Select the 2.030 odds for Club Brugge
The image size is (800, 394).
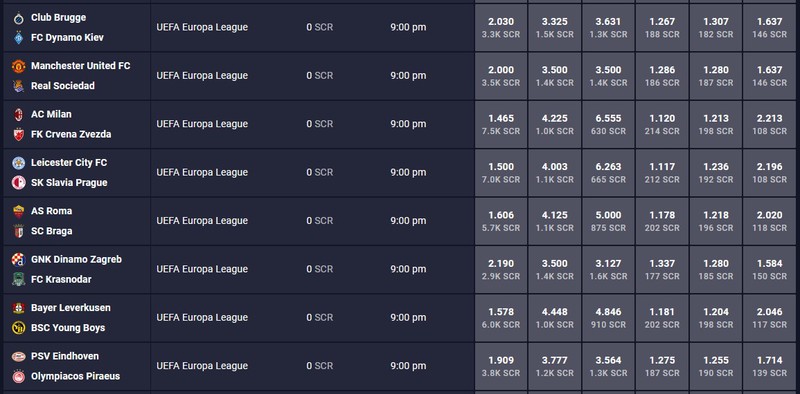coord(501,28)
